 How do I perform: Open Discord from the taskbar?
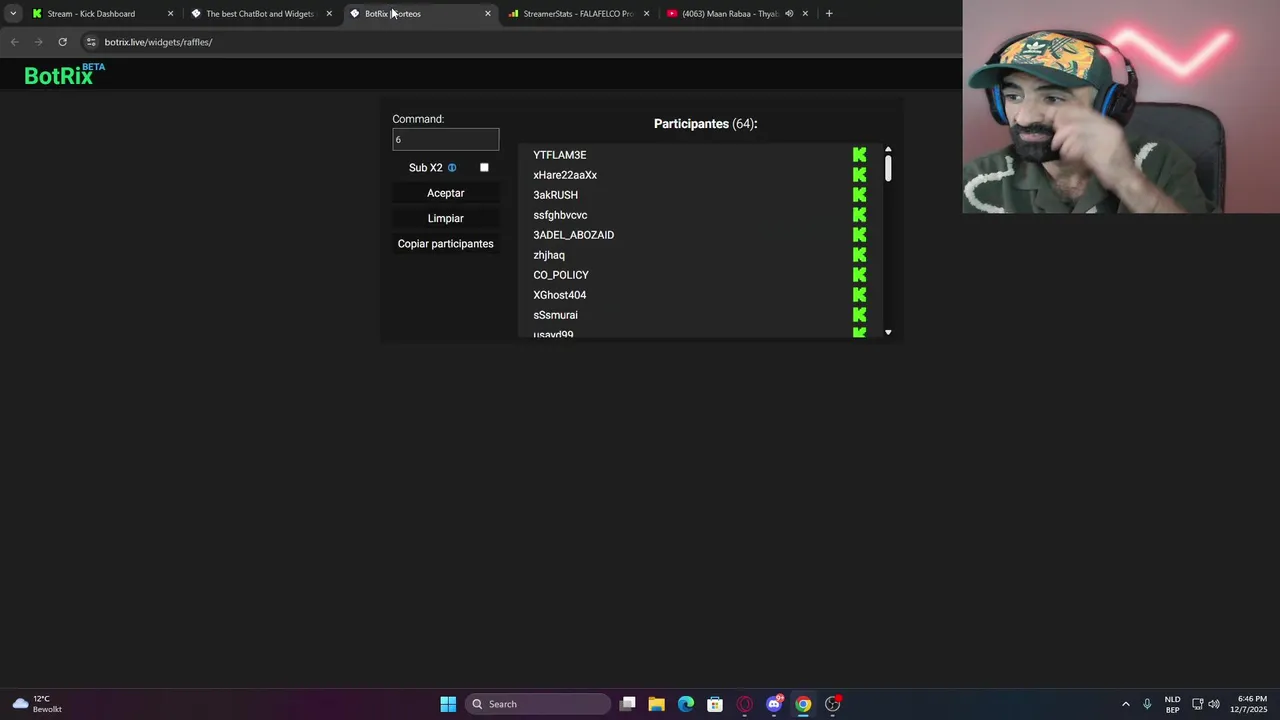pyautogui.click(x=774, y=704)
